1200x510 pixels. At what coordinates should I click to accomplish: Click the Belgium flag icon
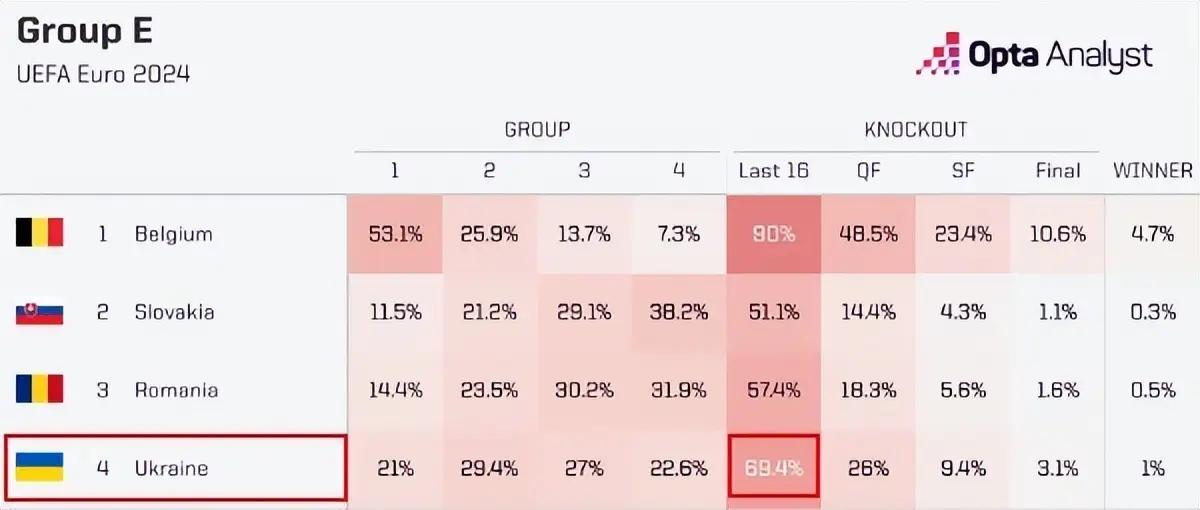pos(40,234)
